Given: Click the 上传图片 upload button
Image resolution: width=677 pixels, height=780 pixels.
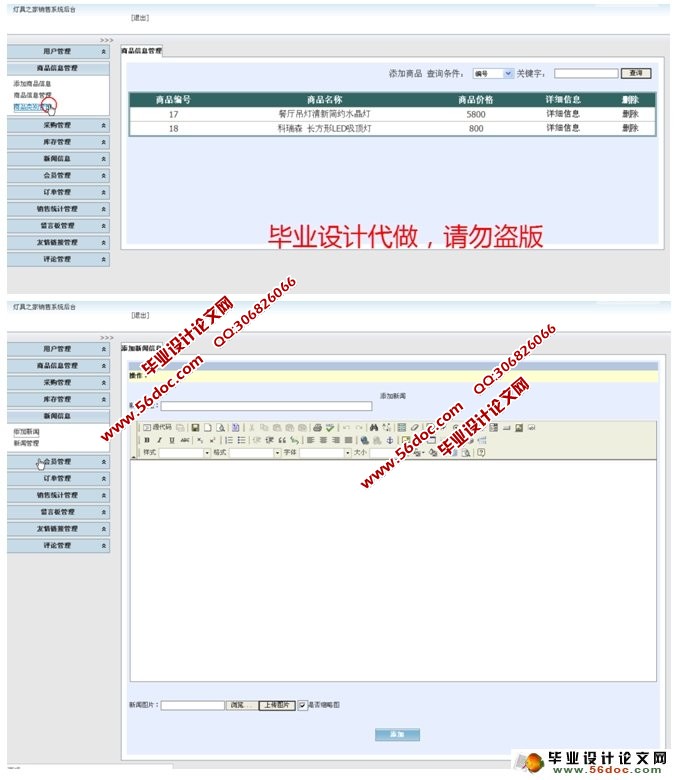Looking at the screenshot, I should [x=277, y=705].
